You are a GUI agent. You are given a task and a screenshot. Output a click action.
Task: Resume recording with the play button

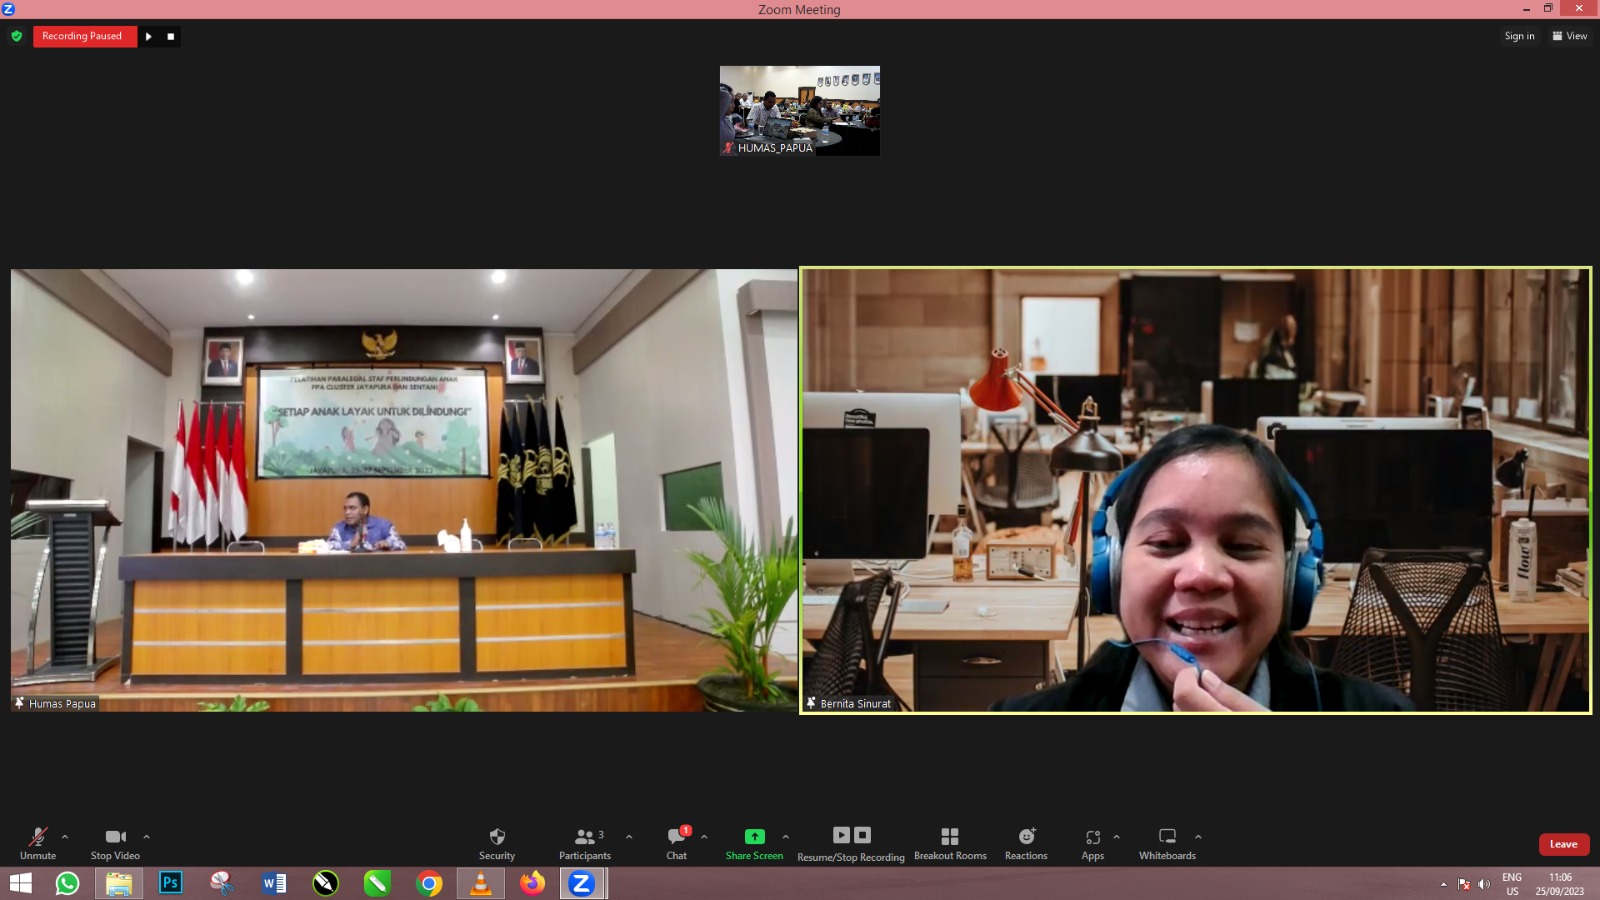pyautogui.click(x=149, y=37)
